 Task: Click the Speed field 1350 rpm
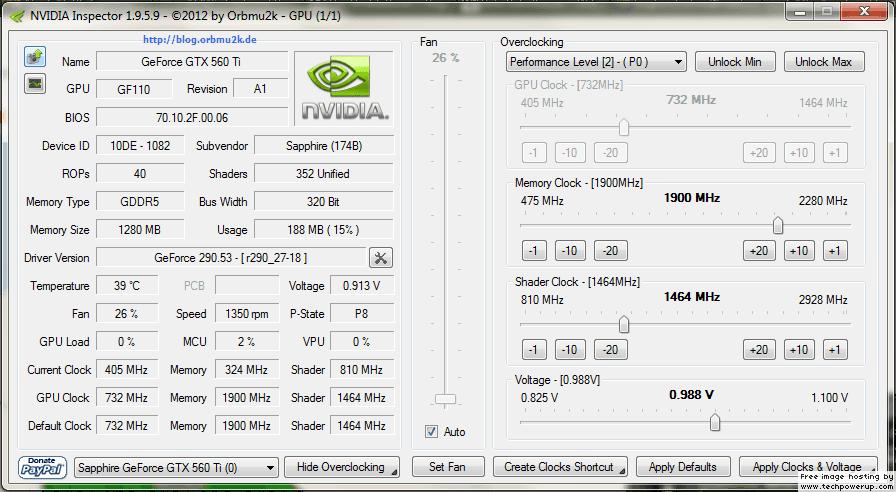click(247, 314)
